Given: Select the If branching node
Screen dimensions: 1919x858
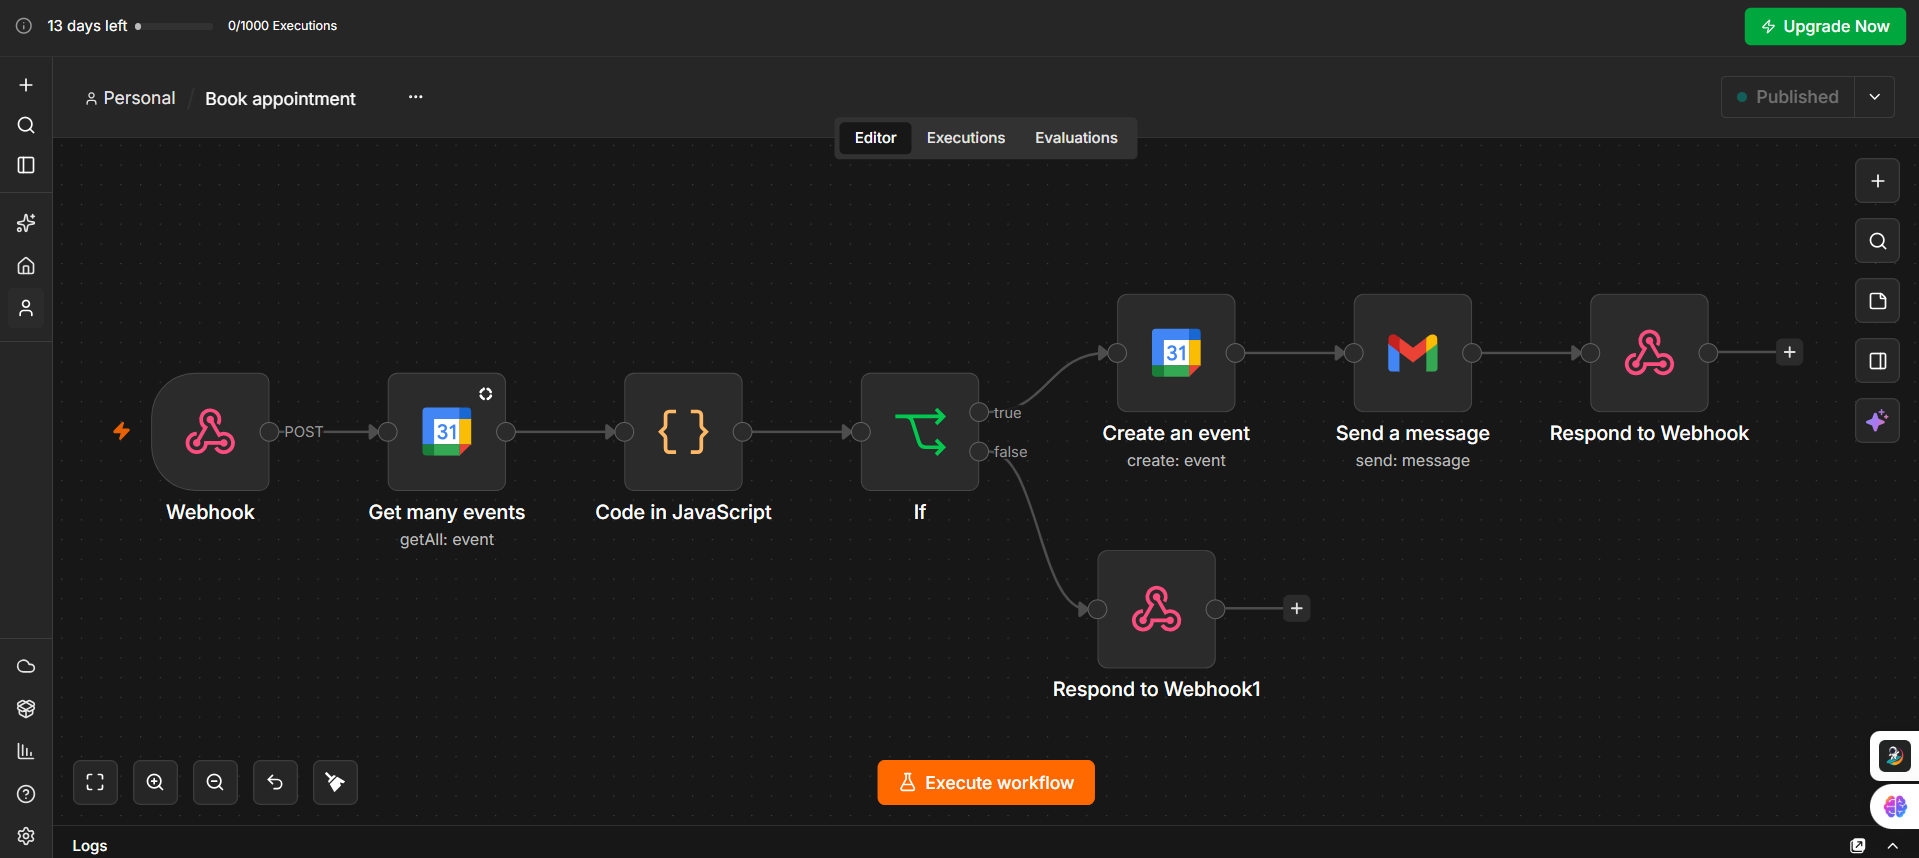Looking at the screenshot, I should (920, 432).
